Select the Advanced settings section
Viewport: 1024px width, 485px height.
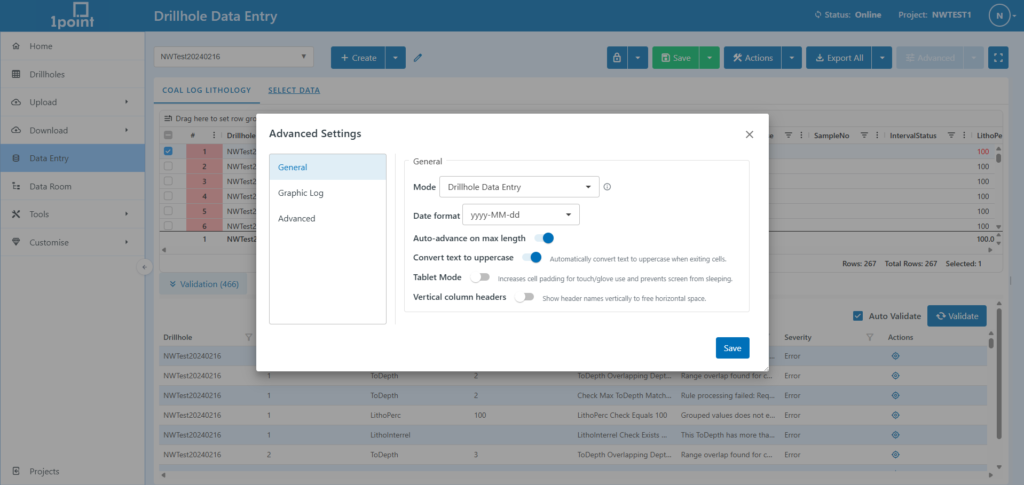click(297, 218)
